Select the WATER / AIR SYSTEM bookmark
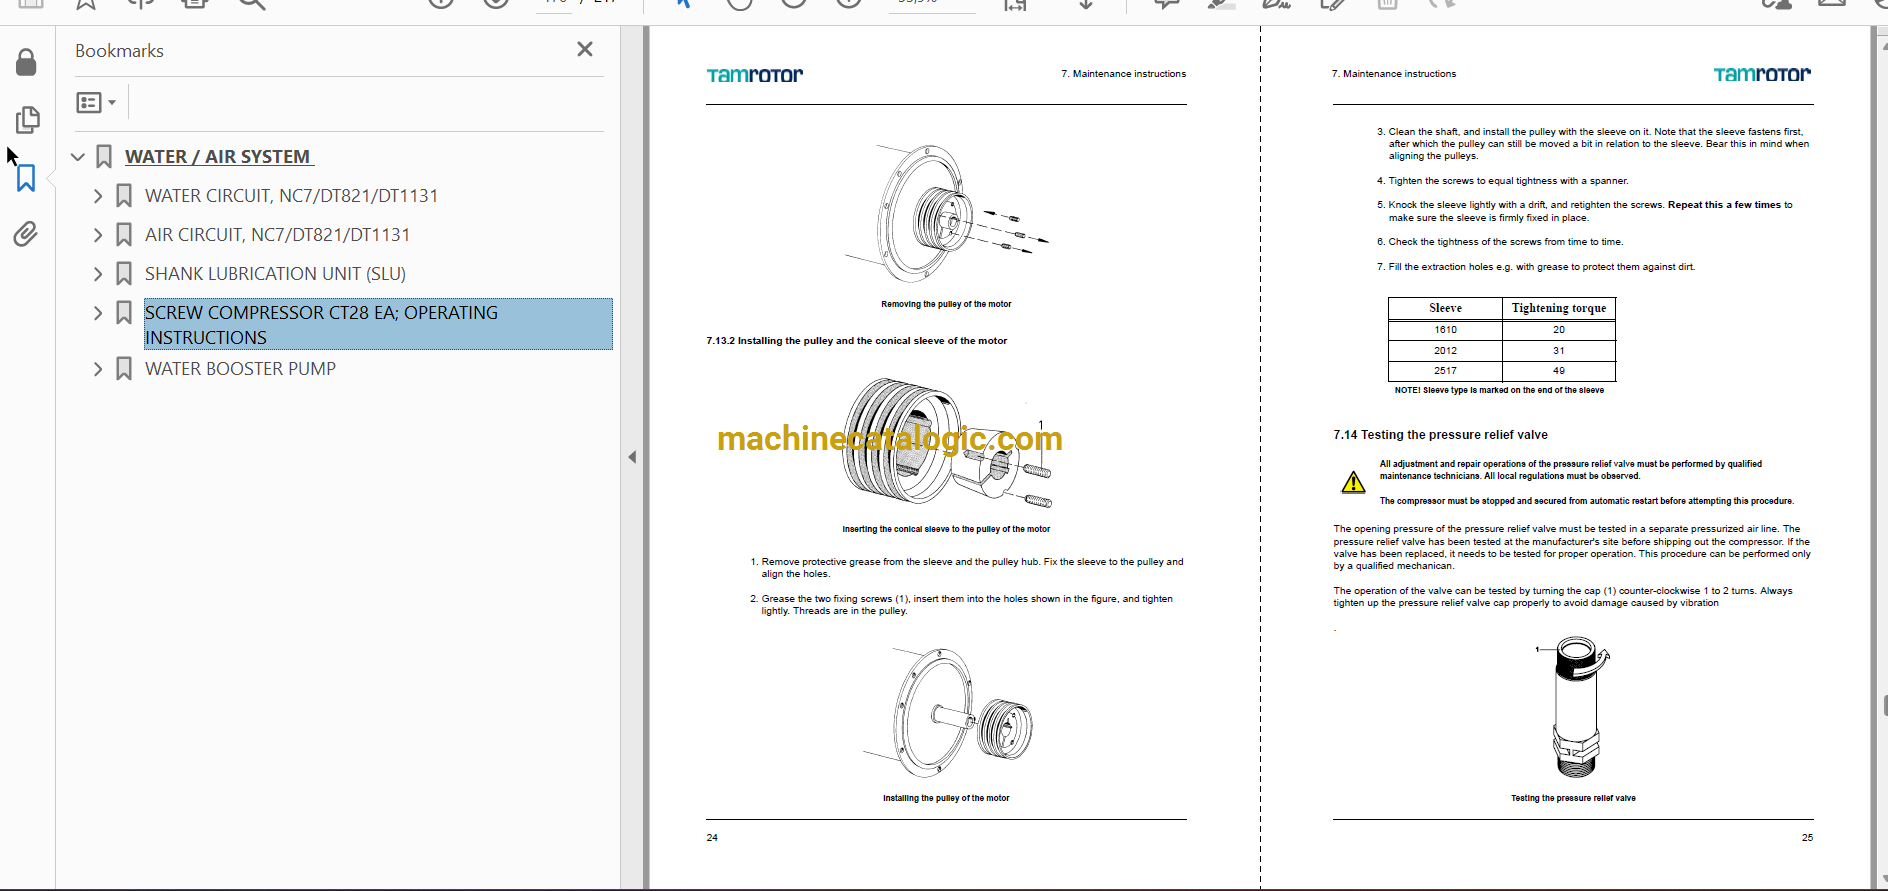Viewport: 1888px width, 891px height. (x=218, y=157)
